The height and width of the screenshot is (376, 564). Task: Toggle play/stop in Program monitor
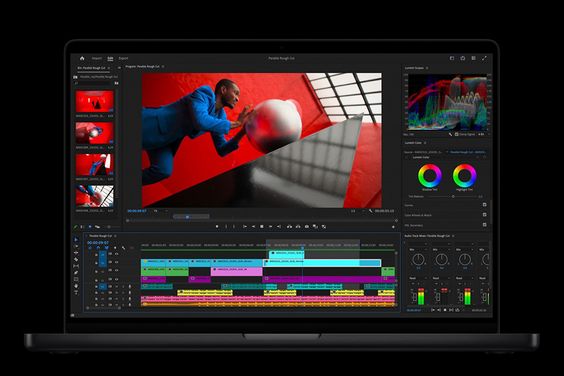click(x=262, y=226)
